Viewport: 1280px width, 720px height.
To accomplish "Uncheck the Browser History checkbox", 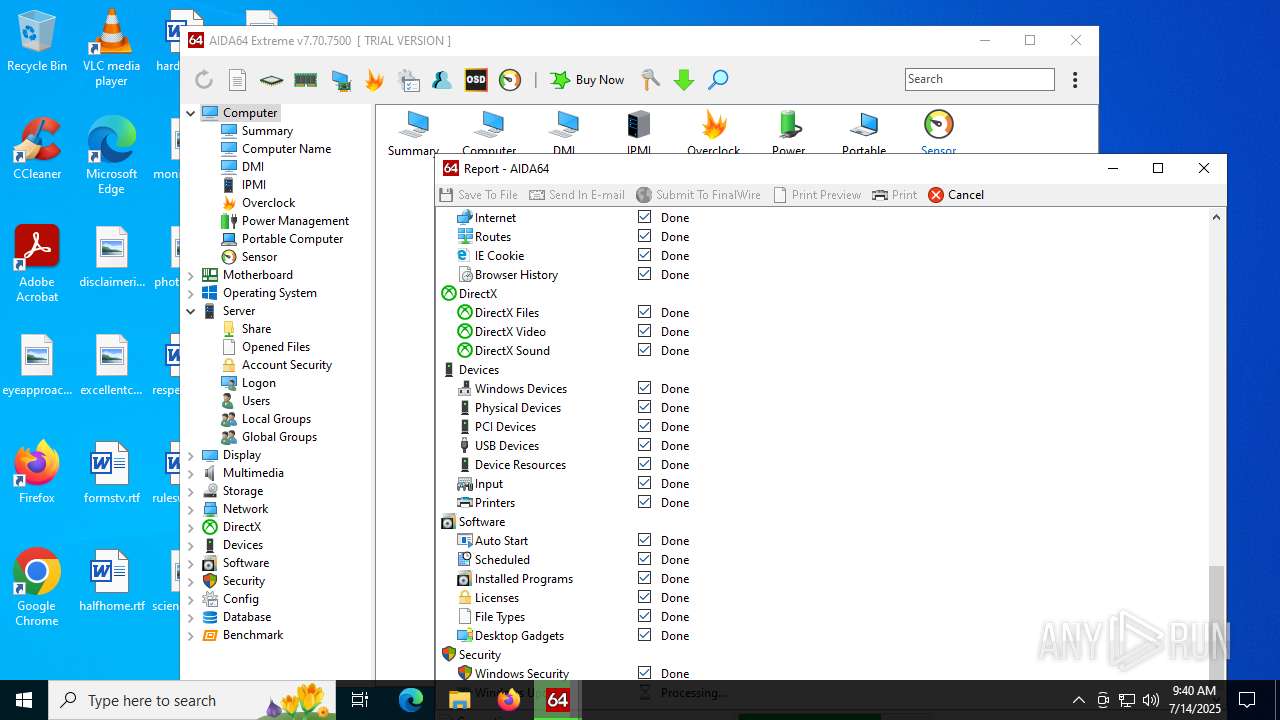I will coord(644,274).
